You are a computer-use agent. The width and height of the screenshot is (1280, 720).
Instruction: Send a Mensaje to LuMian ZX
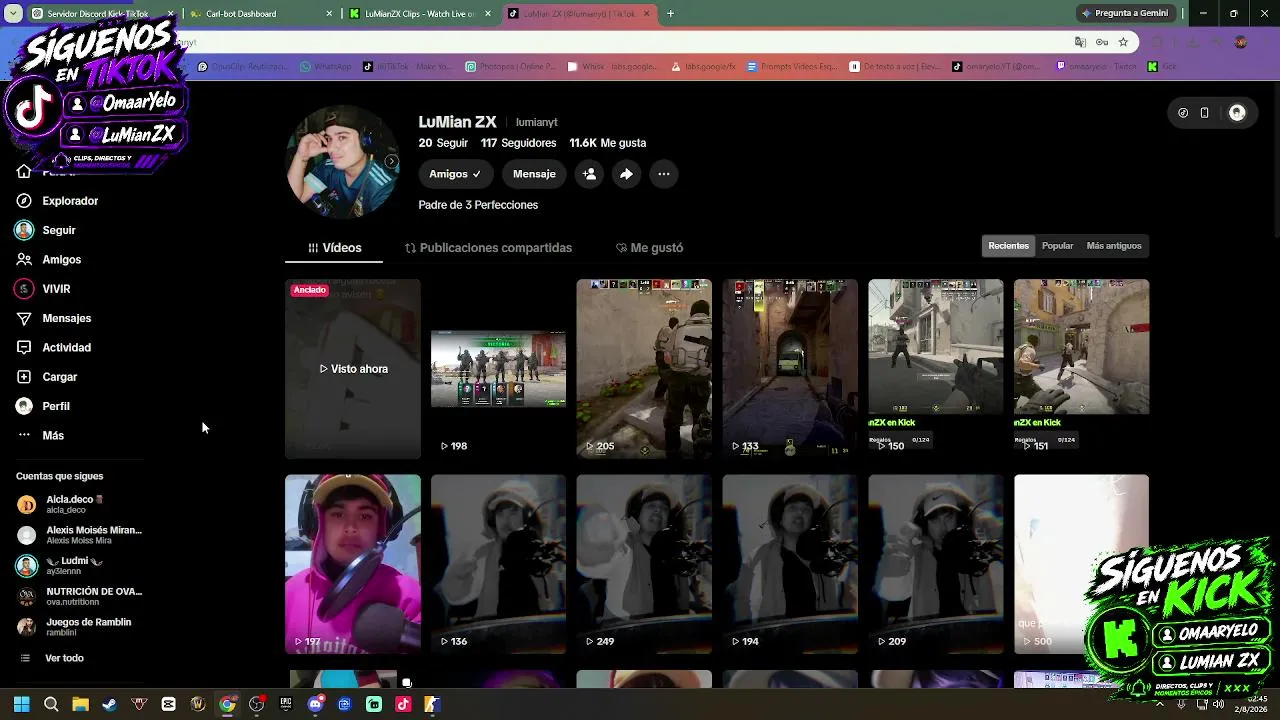coord(534,174)
